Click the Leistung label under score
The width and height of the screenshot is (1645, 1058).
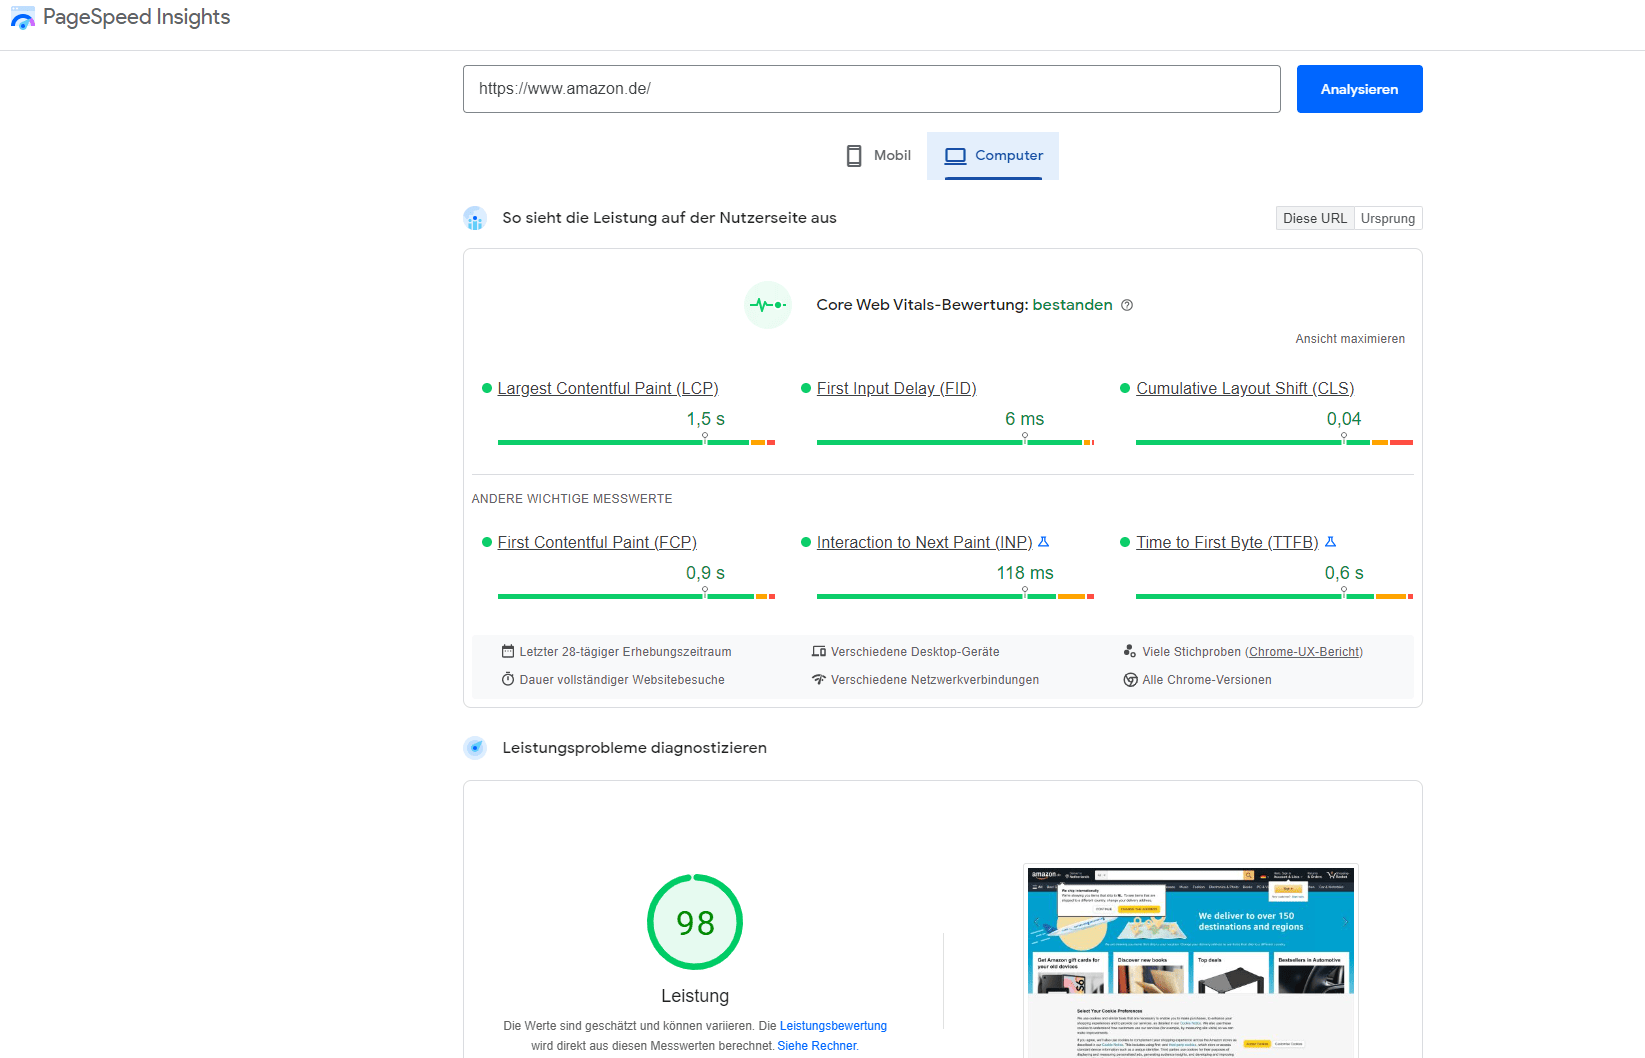click(x=695, y=996)
